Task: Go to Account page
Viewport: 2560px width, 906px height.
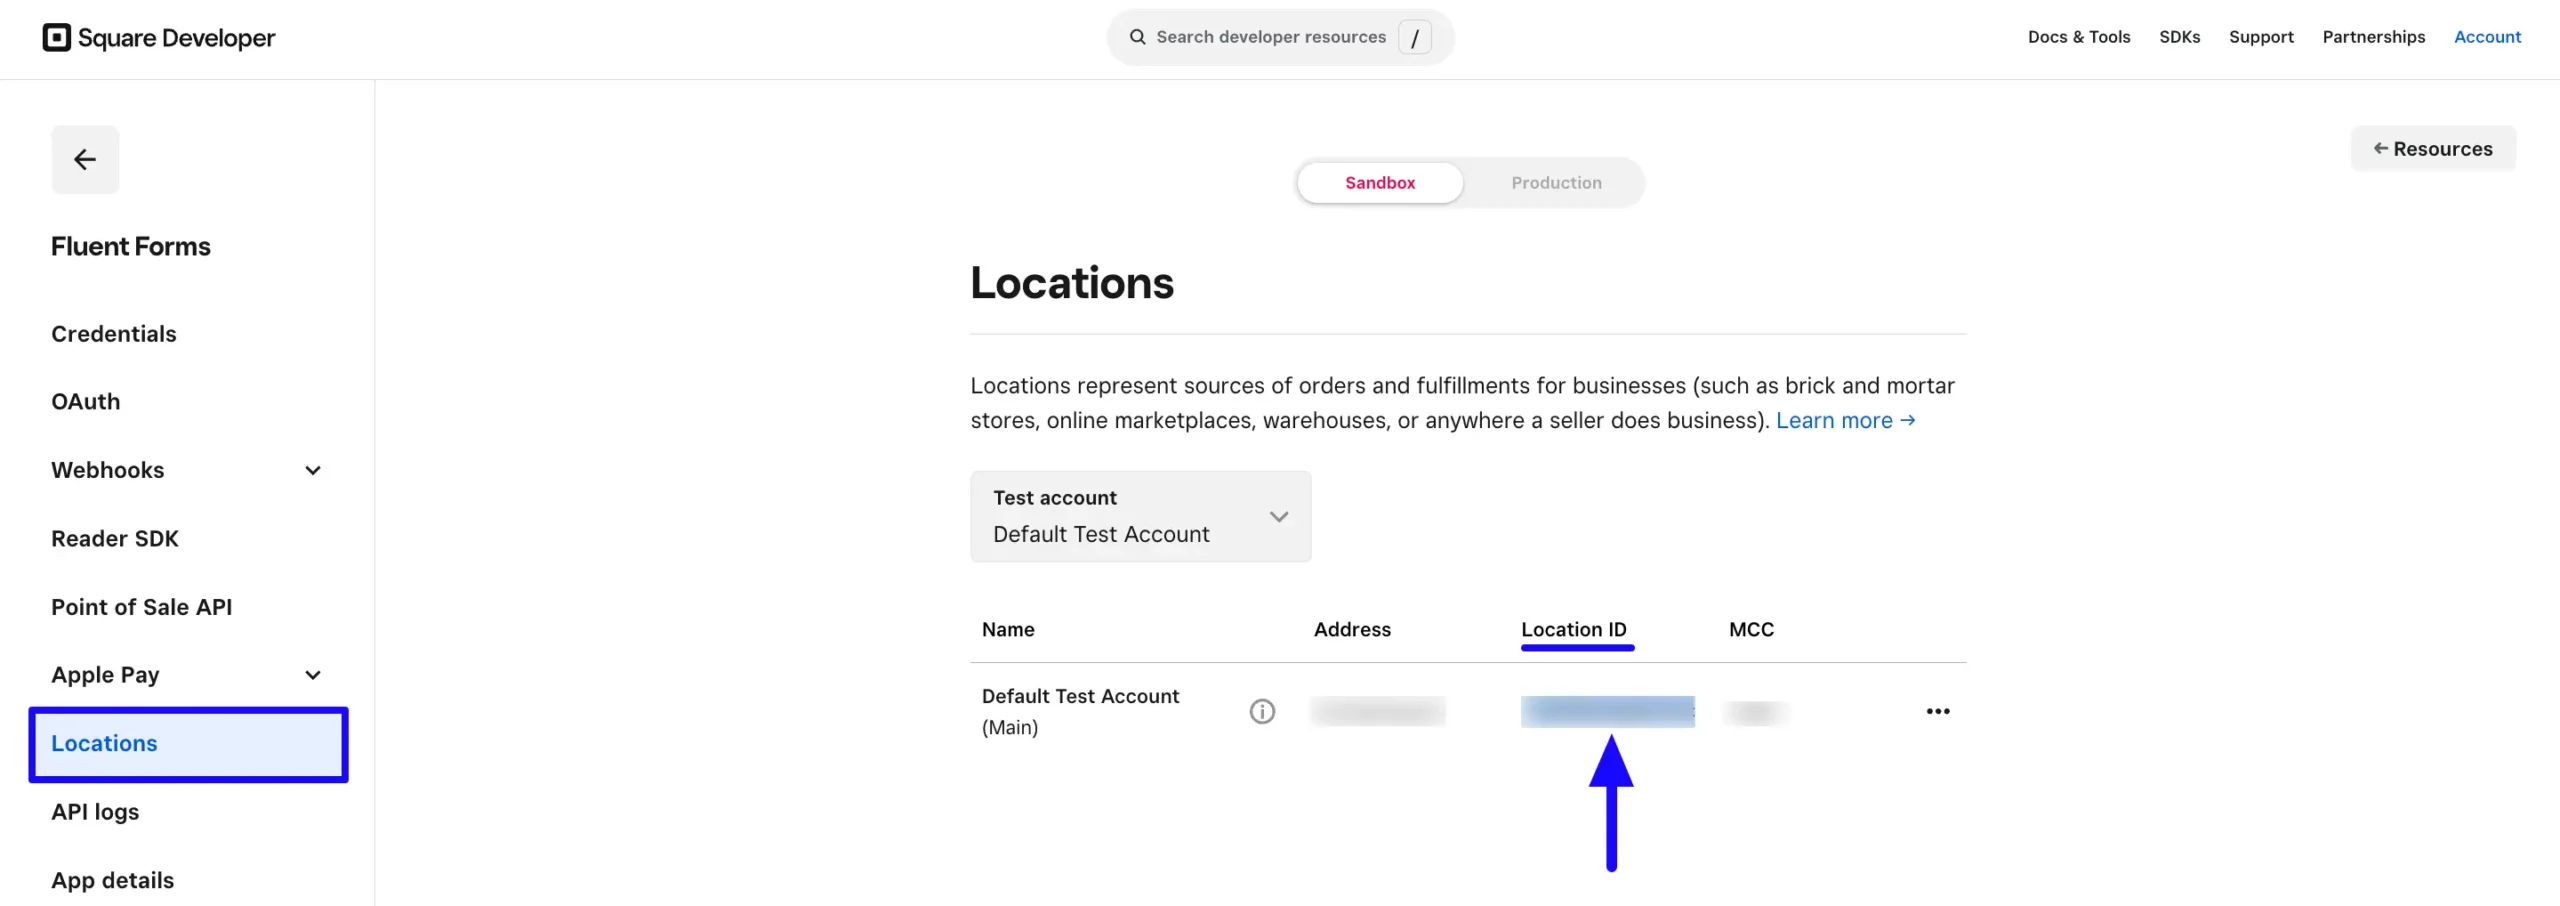Action: 2487,37
